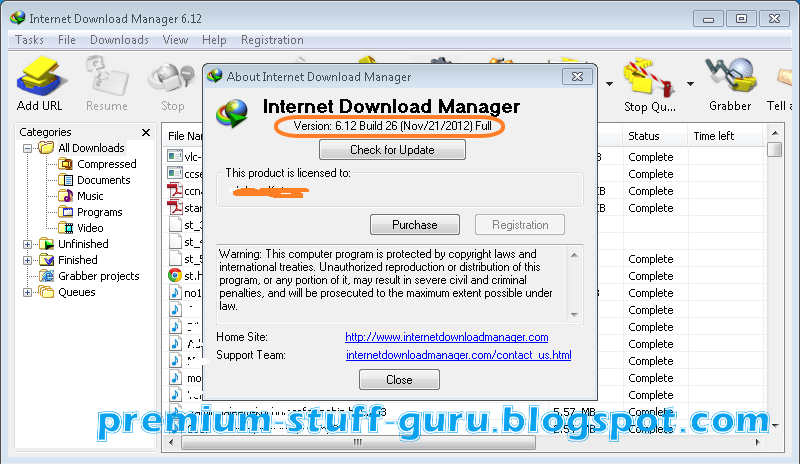Click the Close button in About dialog

point(399,380)
